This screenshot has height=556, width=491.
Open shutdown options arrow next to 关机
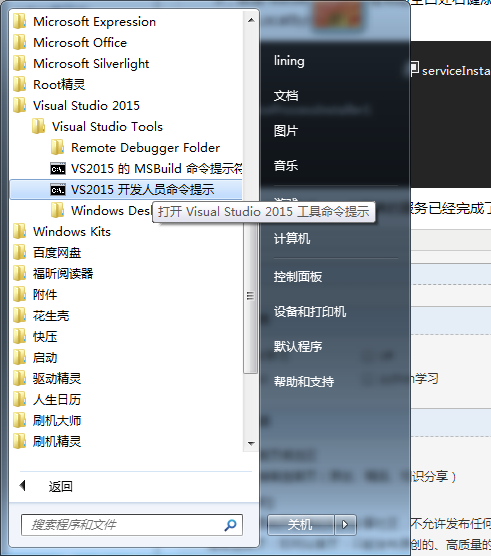(345, 524)
